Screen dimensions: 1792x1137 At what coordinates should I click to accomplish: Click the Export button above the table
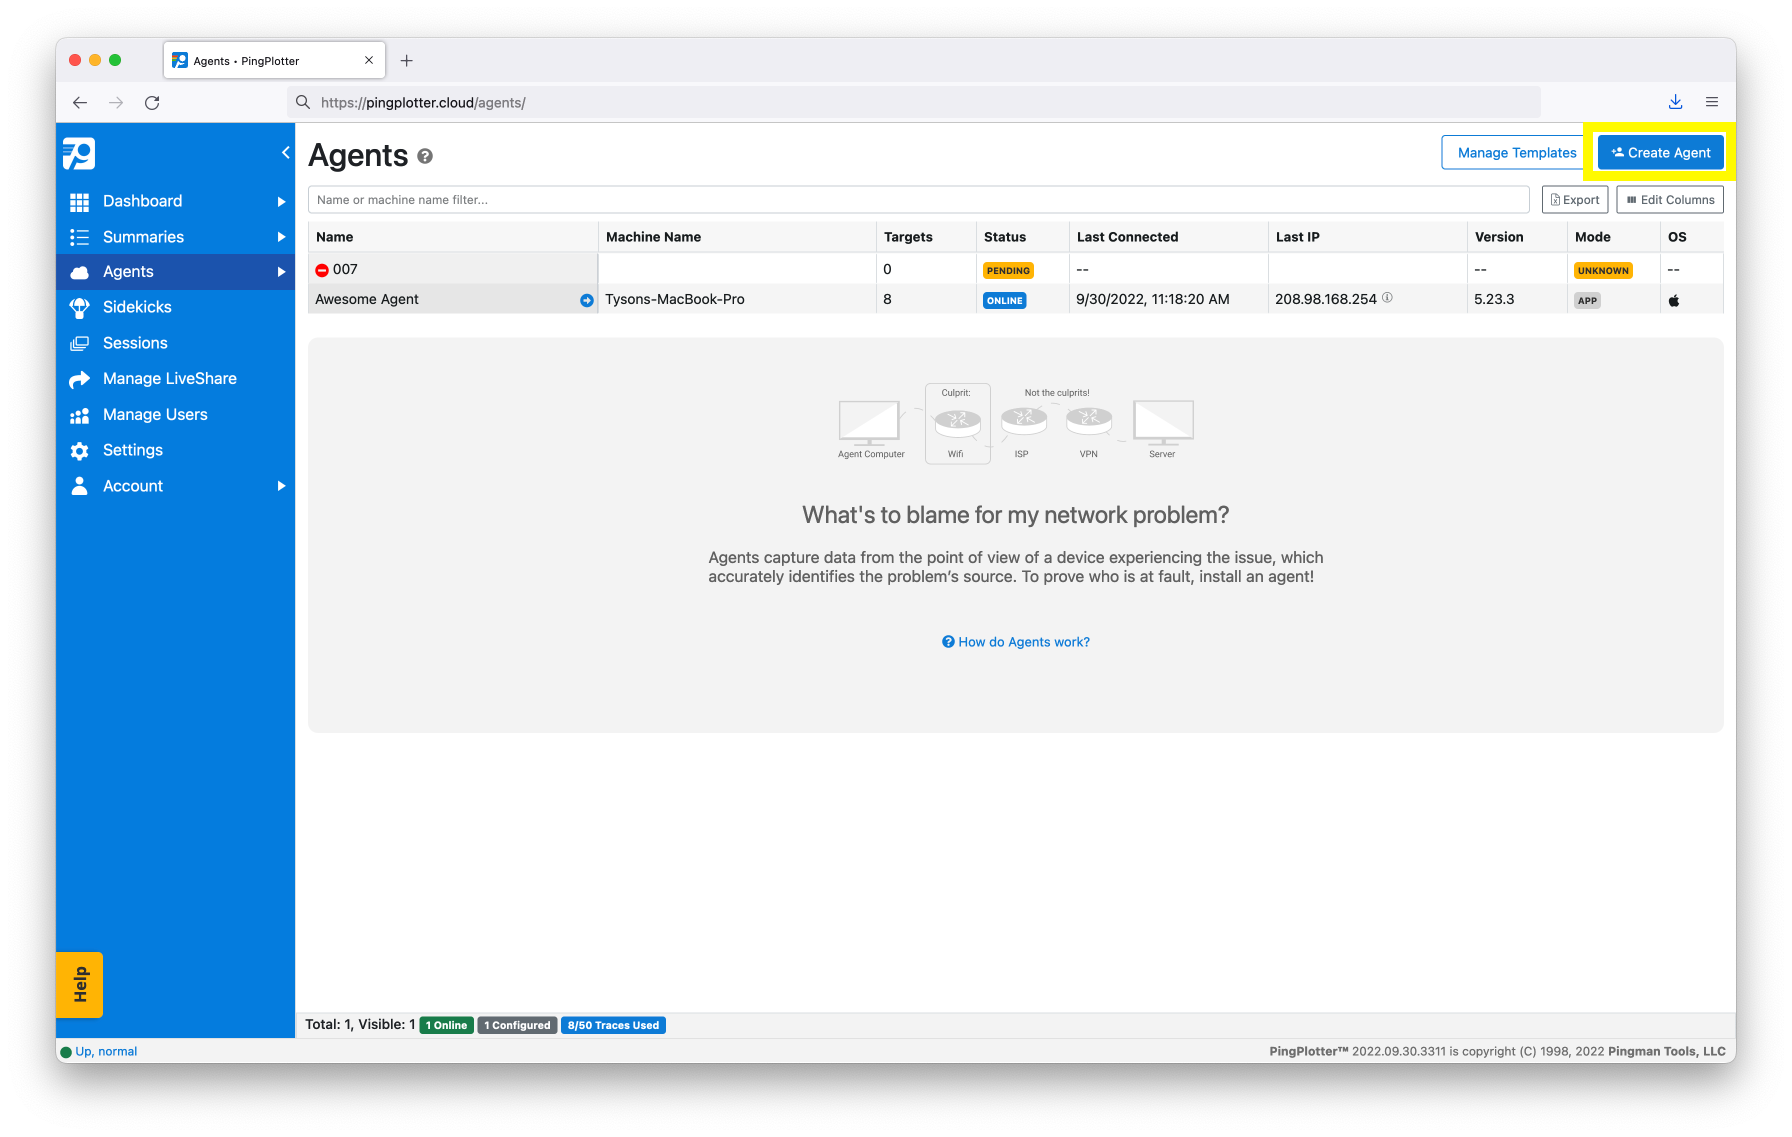pos(1575,199)
